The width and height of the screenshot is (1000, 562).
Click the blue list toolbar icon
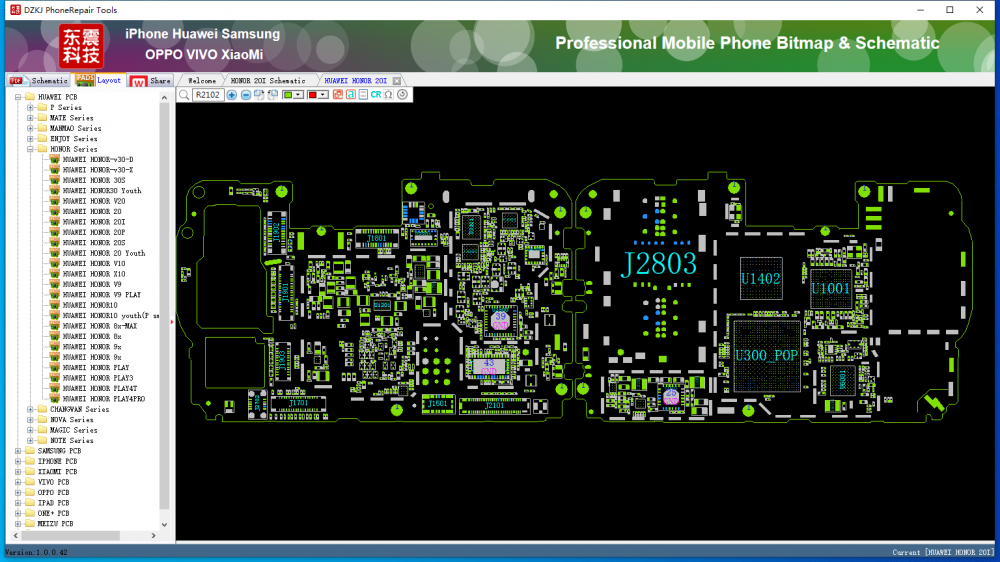(x=363, y=95)
